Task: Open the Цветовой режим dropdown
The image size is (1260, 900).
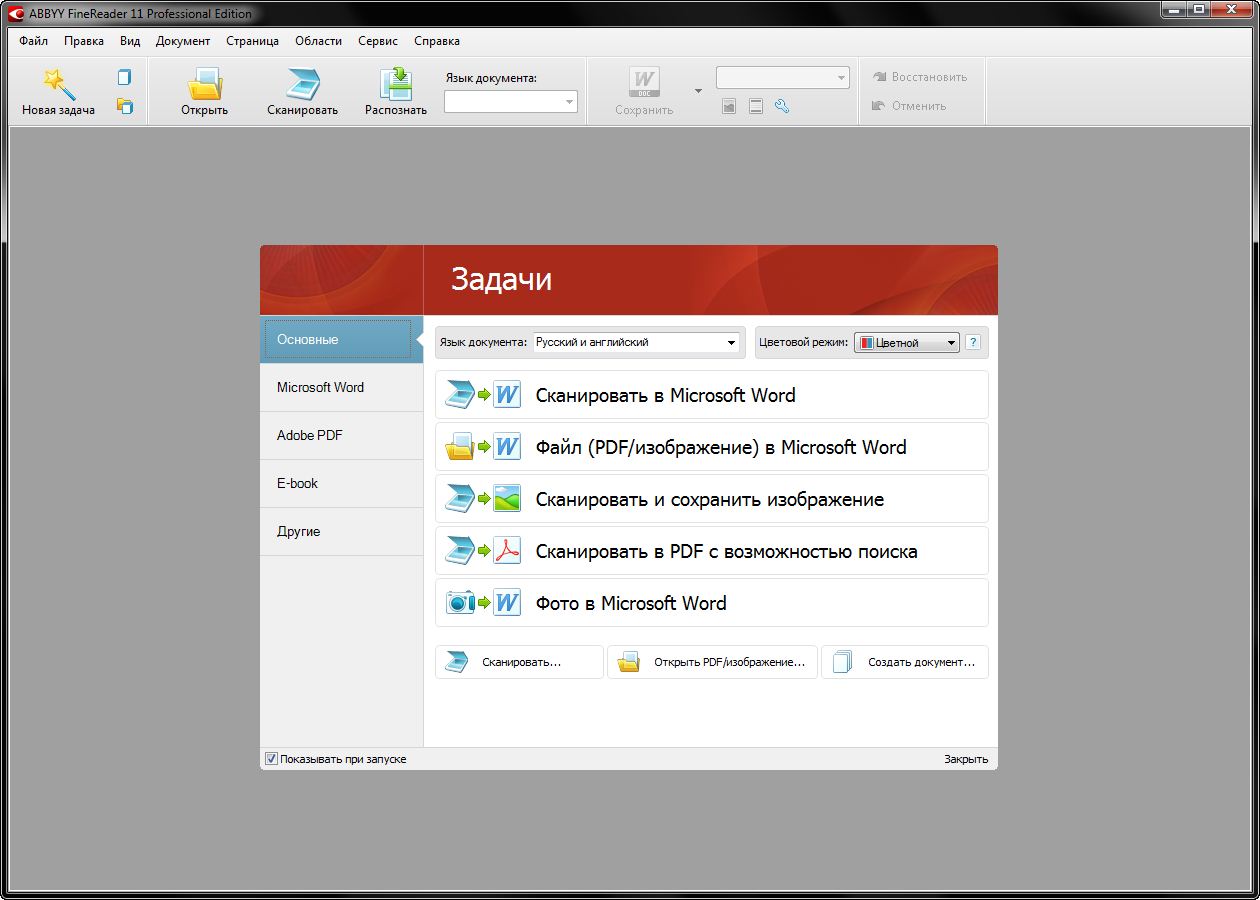Action: pos(951,343)
